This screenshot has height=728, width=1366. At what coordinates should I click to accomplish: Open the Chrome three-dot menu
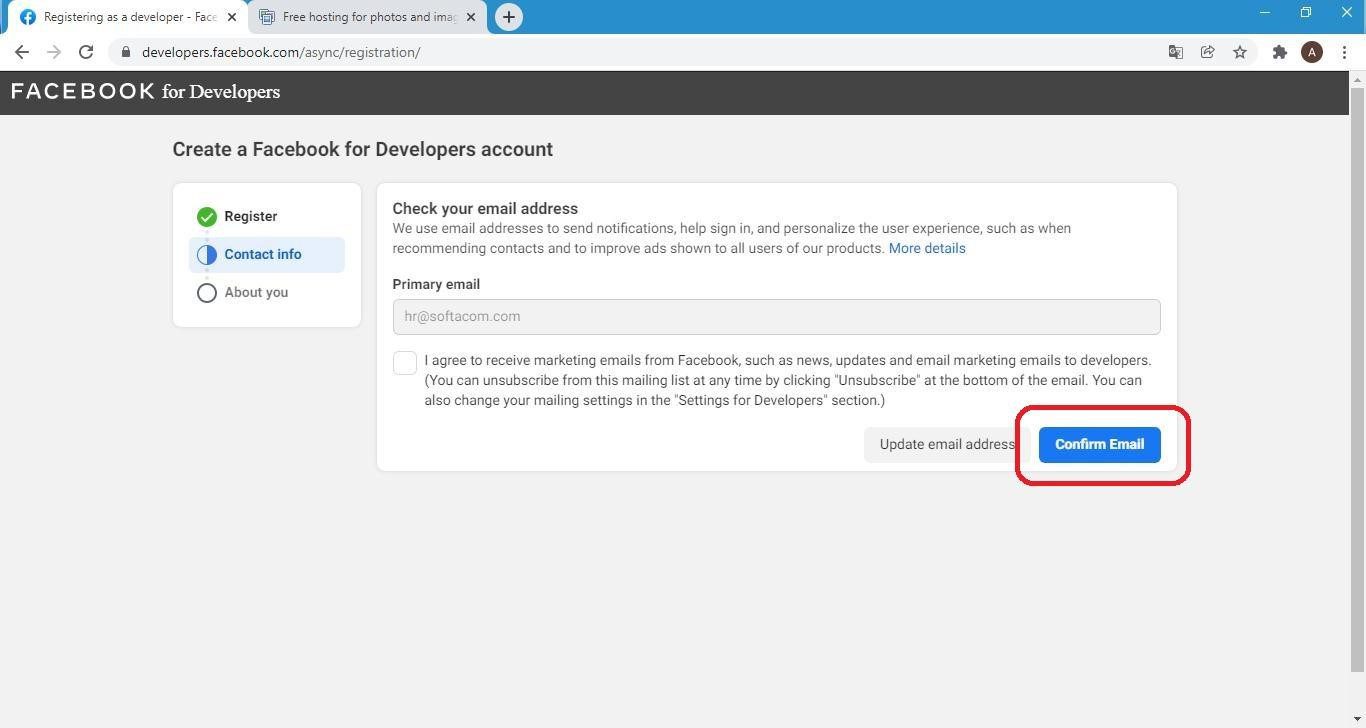[x=1344, y=52]
